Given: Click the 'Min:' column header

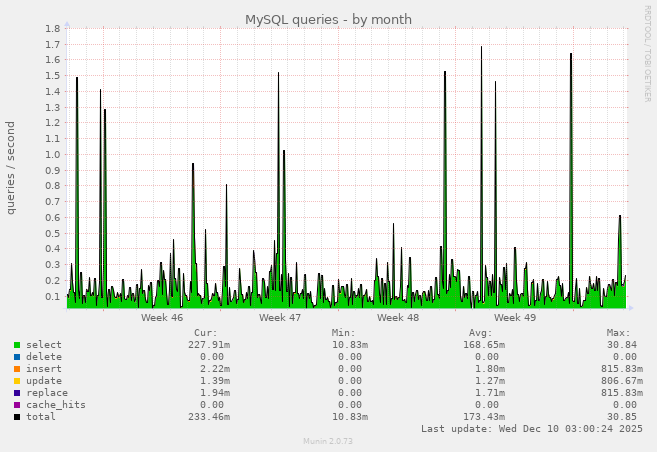Looking at the screenshot, I should (x=344, y=333).
